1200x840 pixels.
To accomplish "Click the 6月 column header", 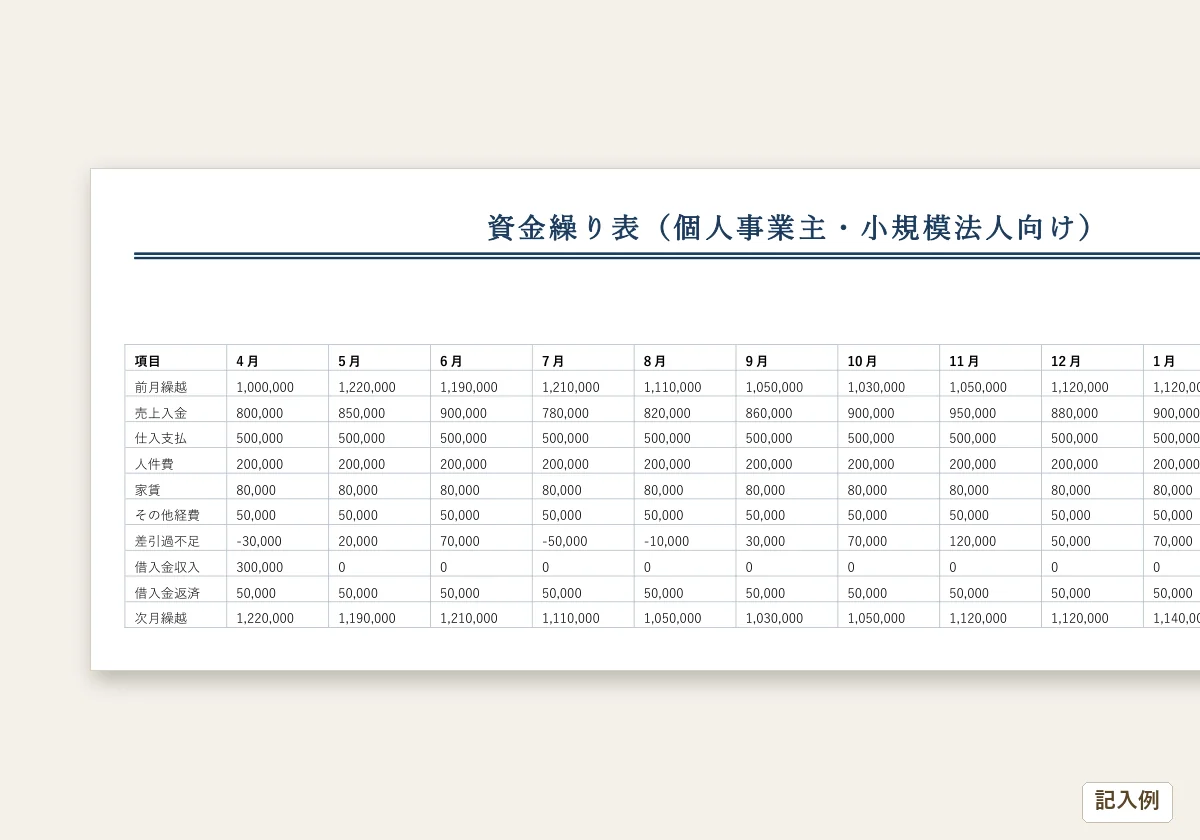I will (482, 359).
